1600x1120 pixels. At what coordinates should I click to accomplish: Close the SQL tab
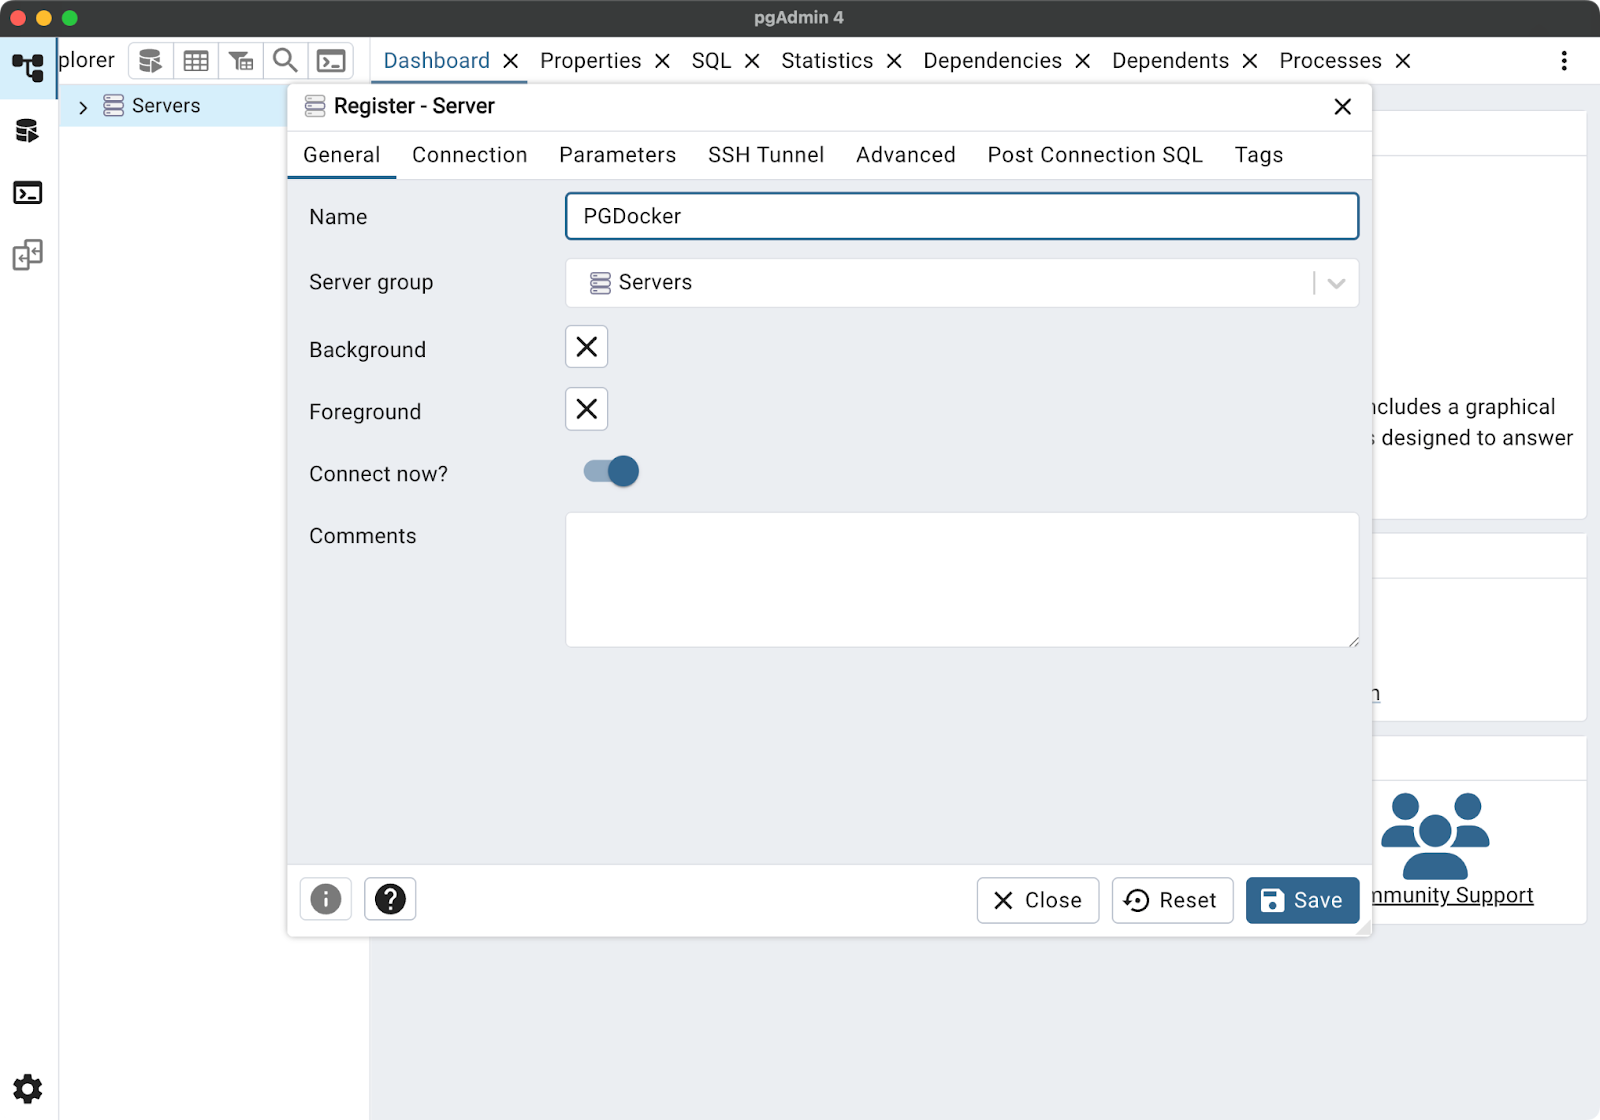click(752, 61)
